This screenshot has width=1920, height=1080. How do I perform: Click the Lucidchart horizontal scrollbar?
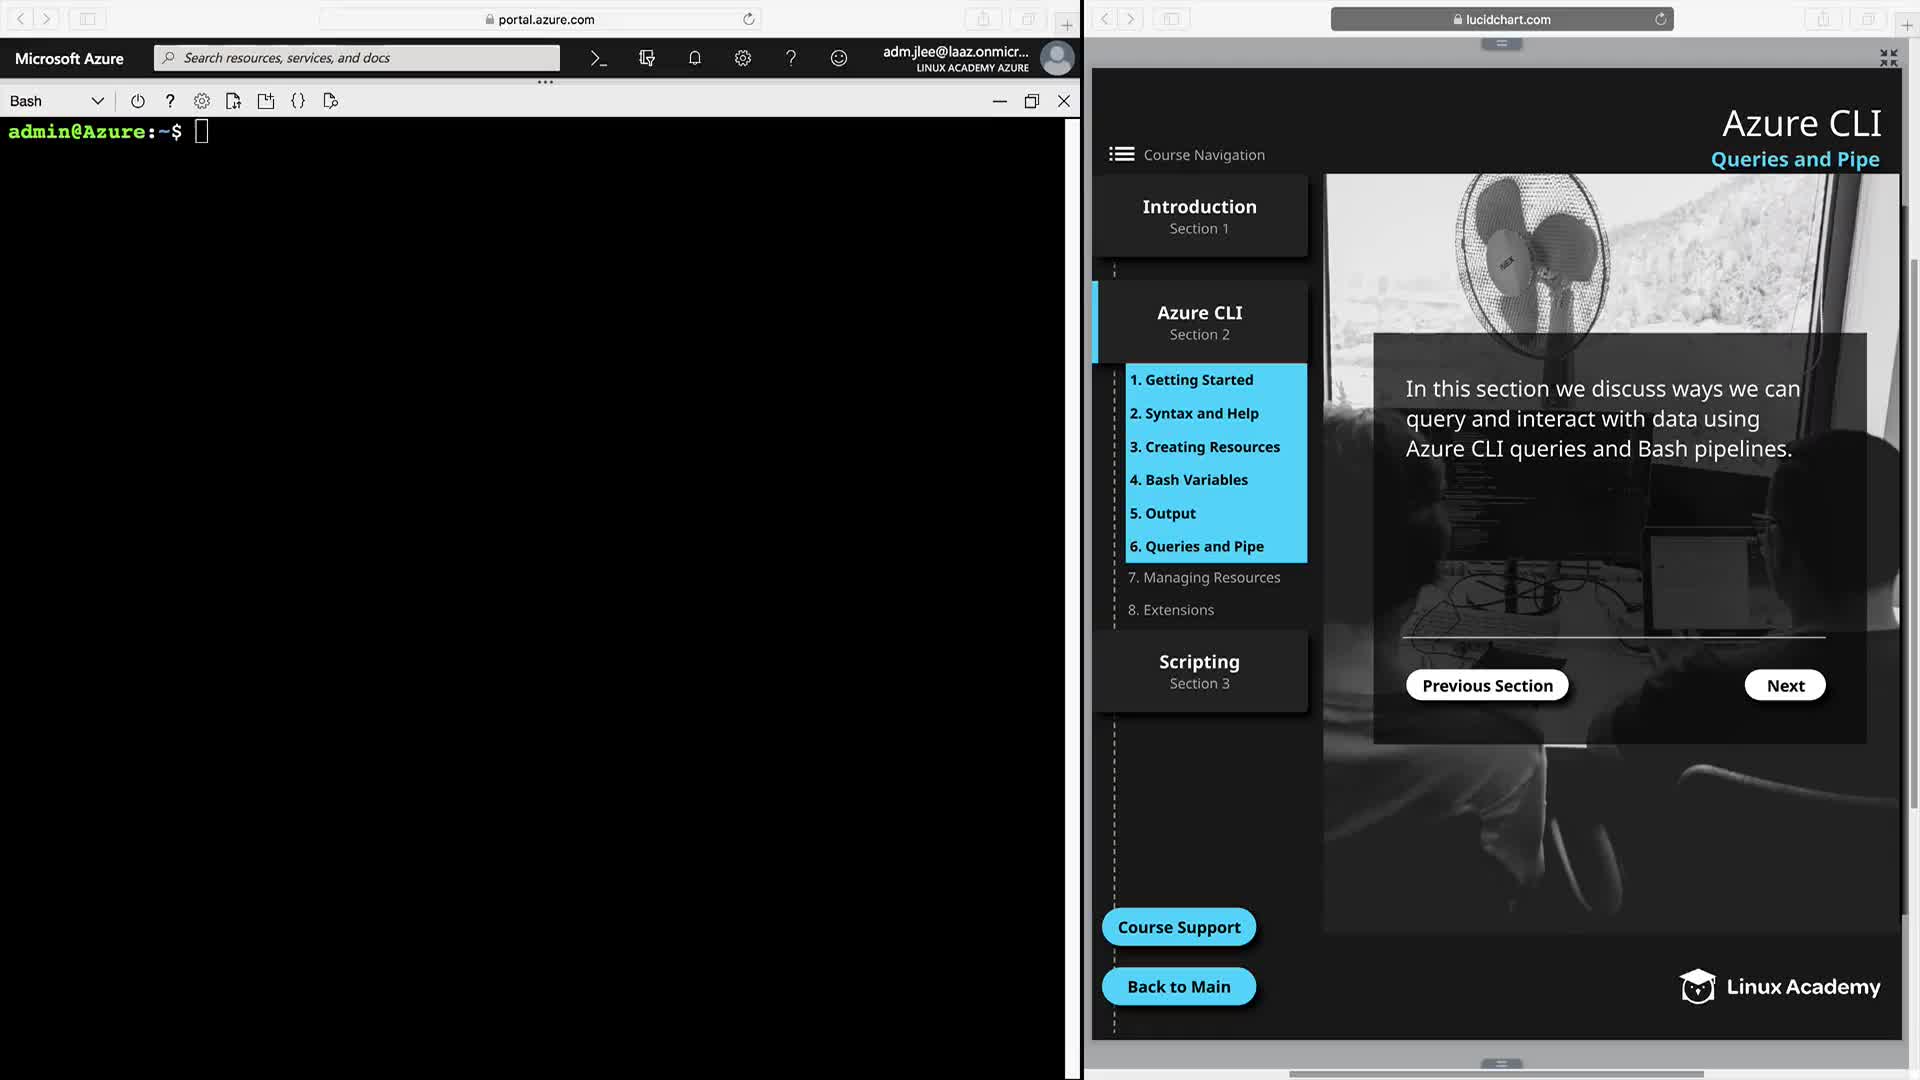tap(1495, 1074)
